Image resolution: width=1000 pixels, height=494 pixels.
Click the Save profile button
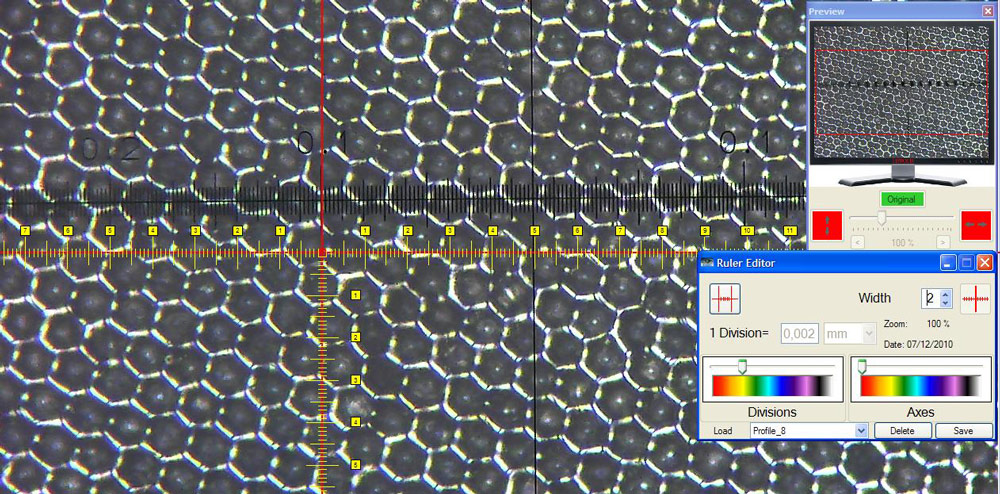(963, 431)
